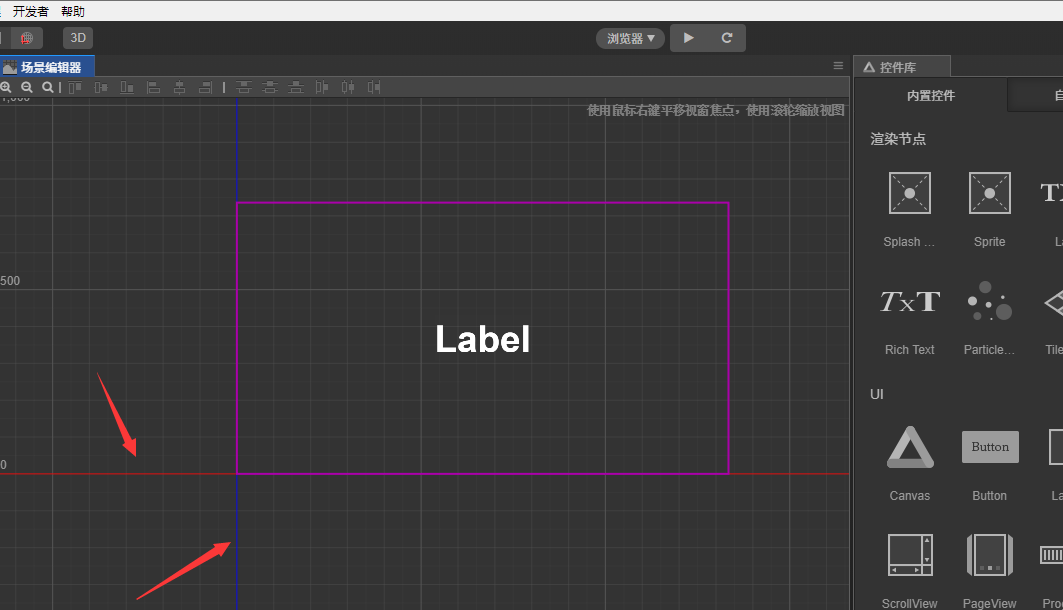Open scene editor panel menu icon
Image resolution: width=1063 pixels, height=610 pixels.
click(x=838, y=66)
